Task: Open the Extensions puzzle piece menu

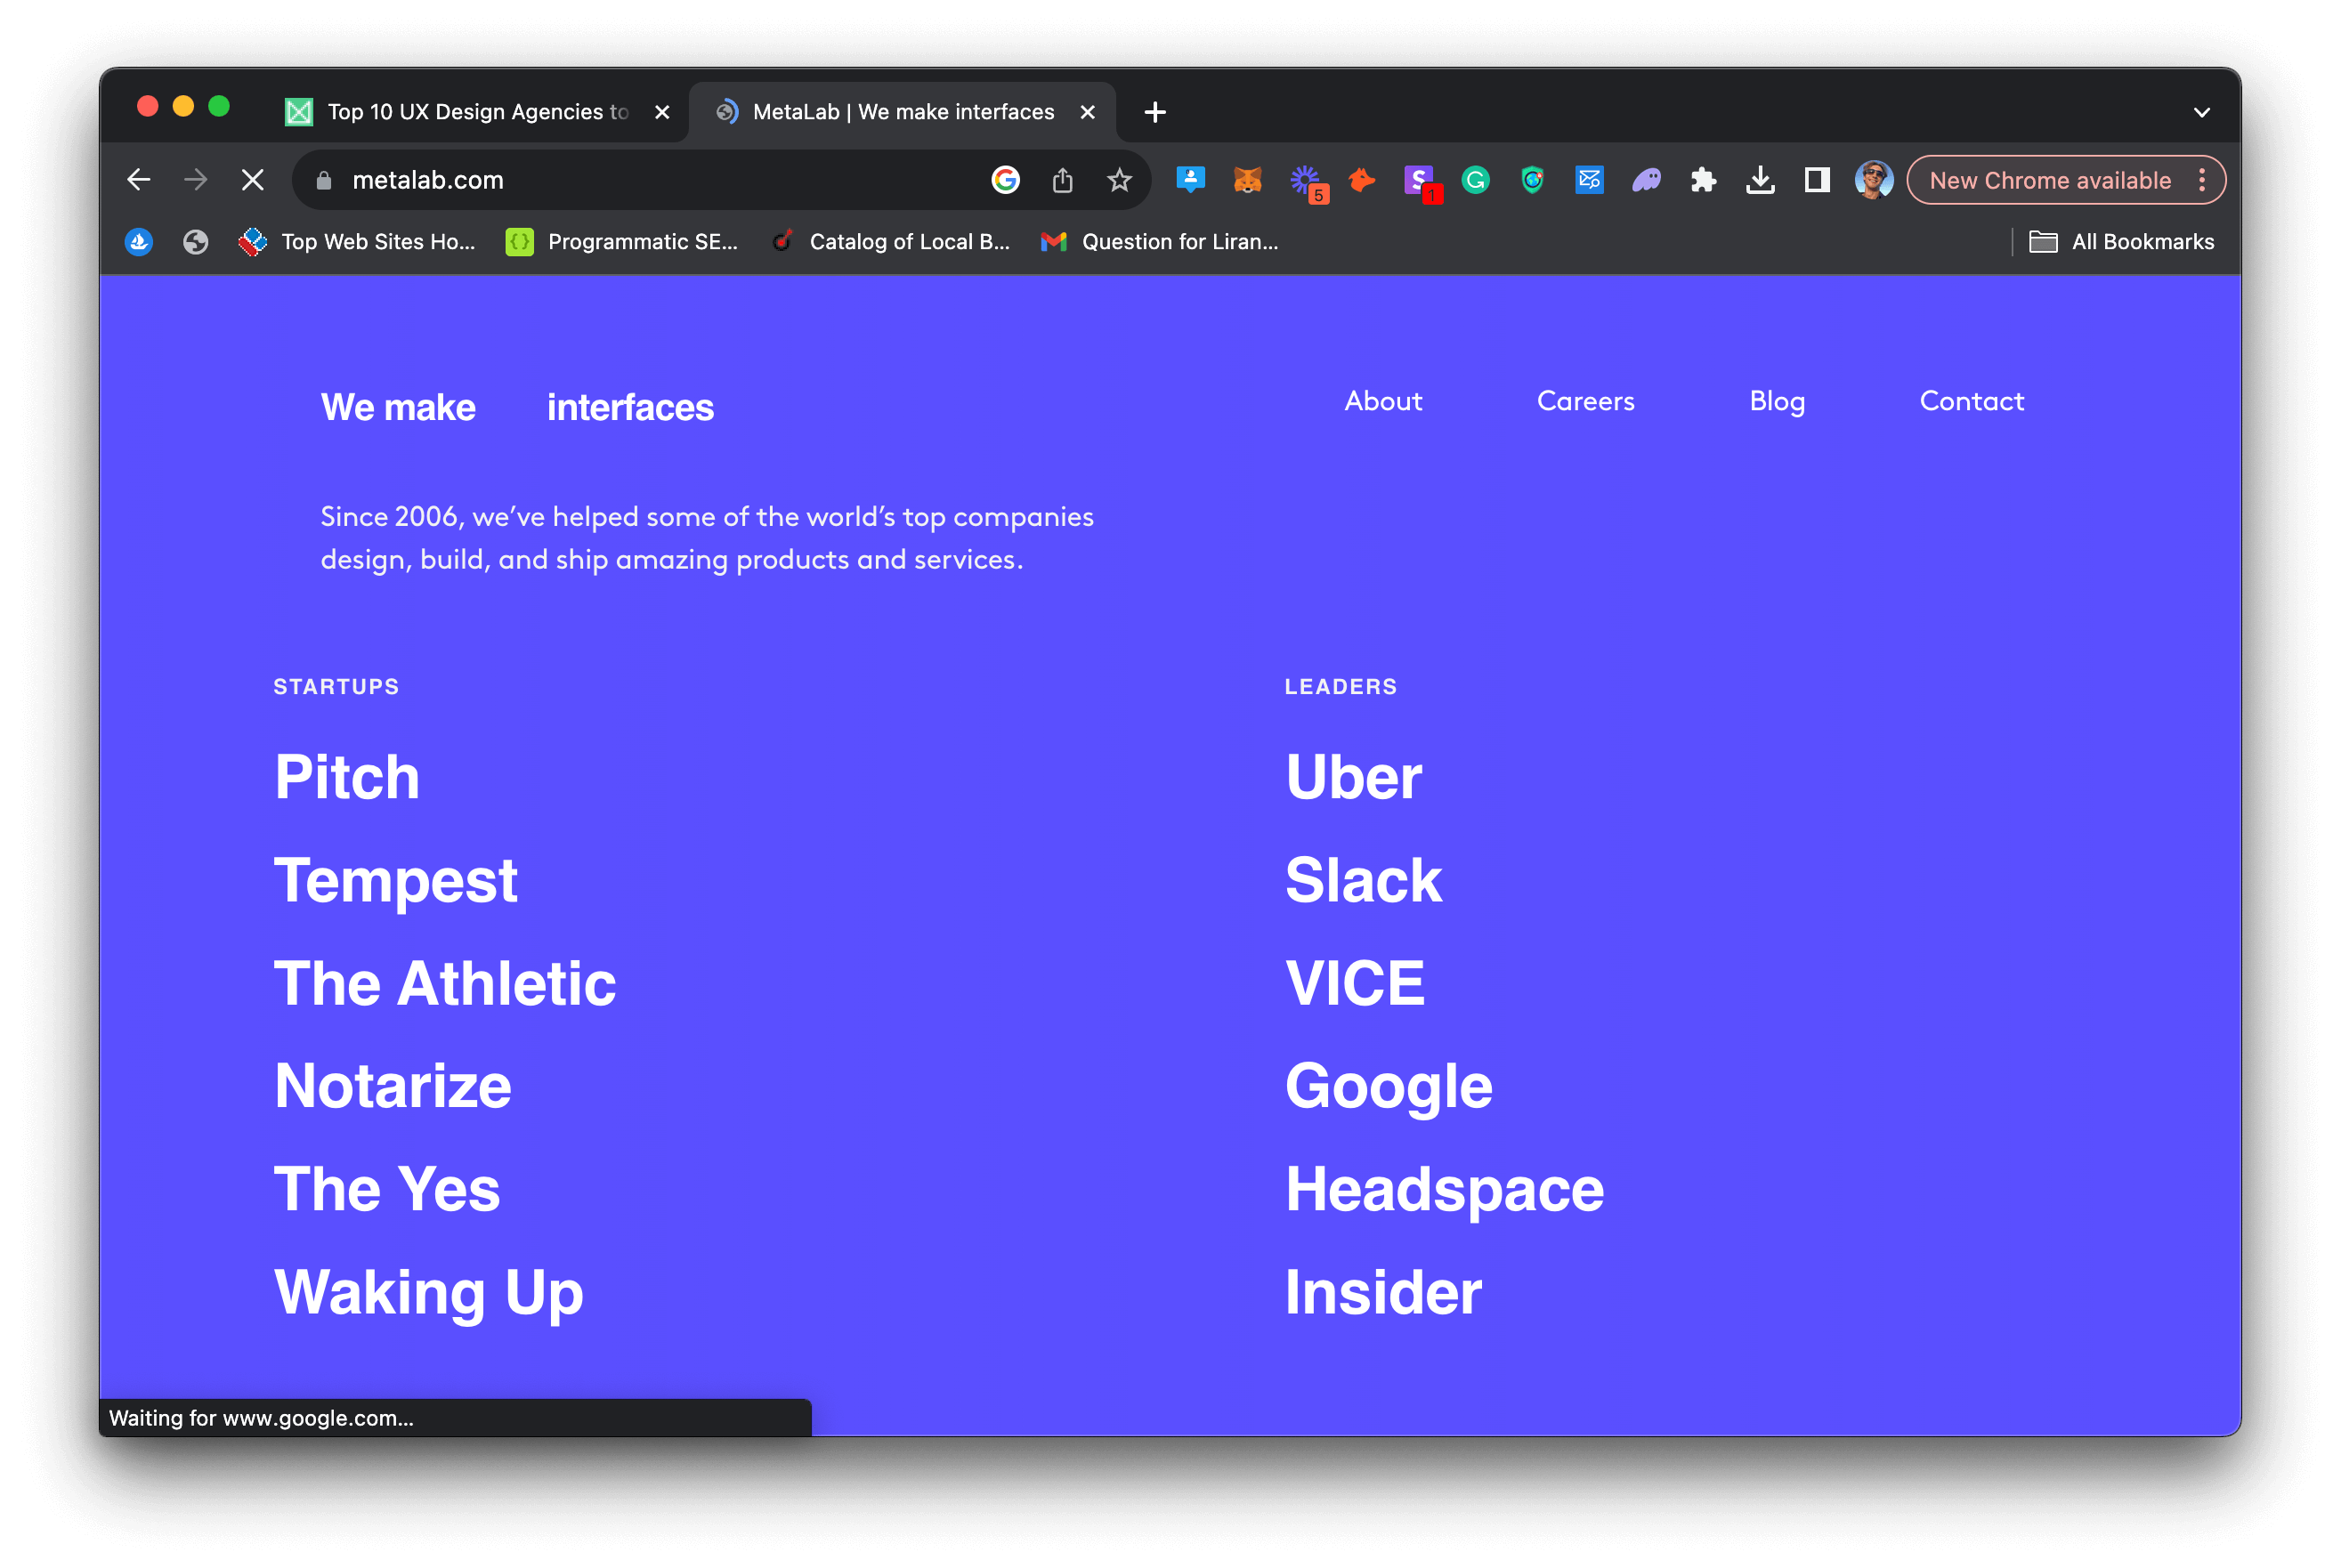Action: pos(1703,180)
